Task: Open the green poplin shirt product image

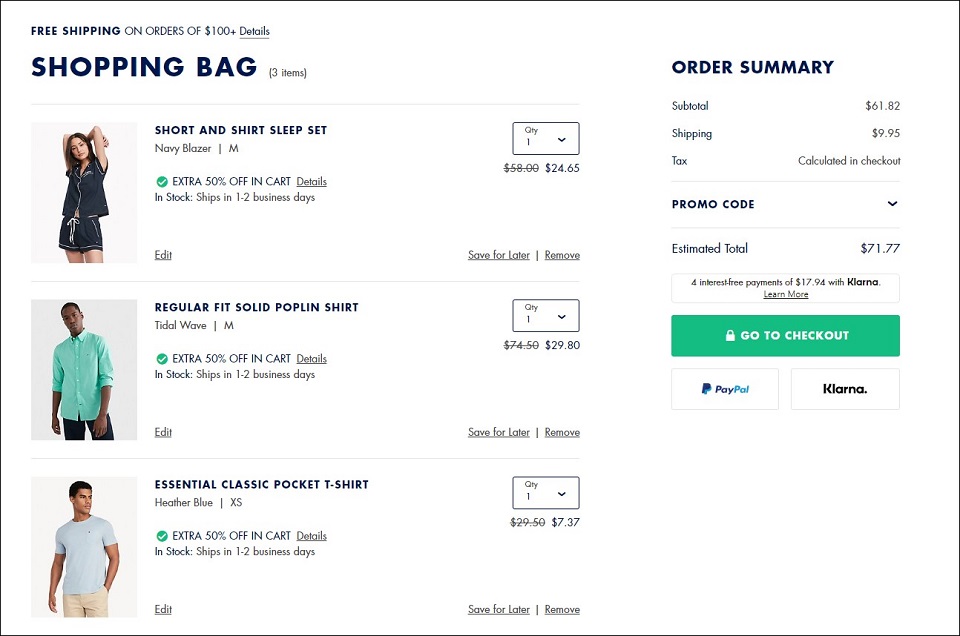Action: tap(84, 370)
